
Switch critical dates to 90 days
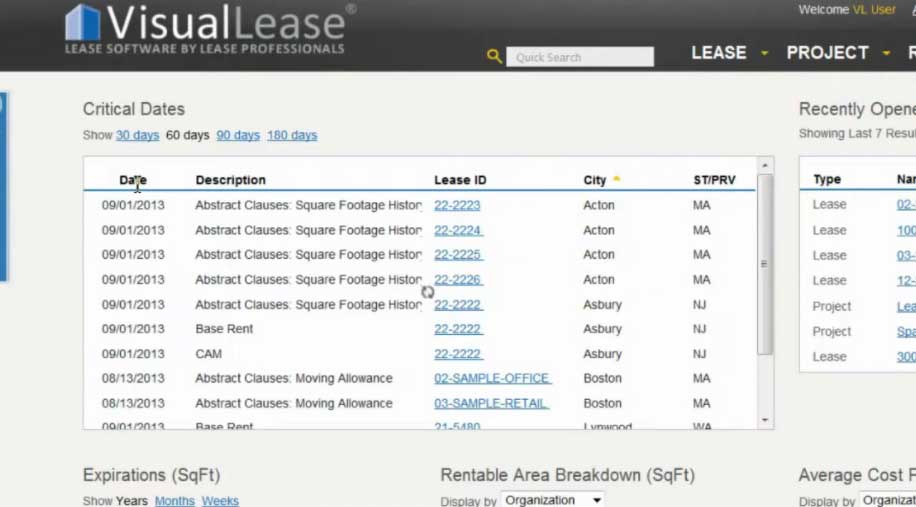point(238,135)
